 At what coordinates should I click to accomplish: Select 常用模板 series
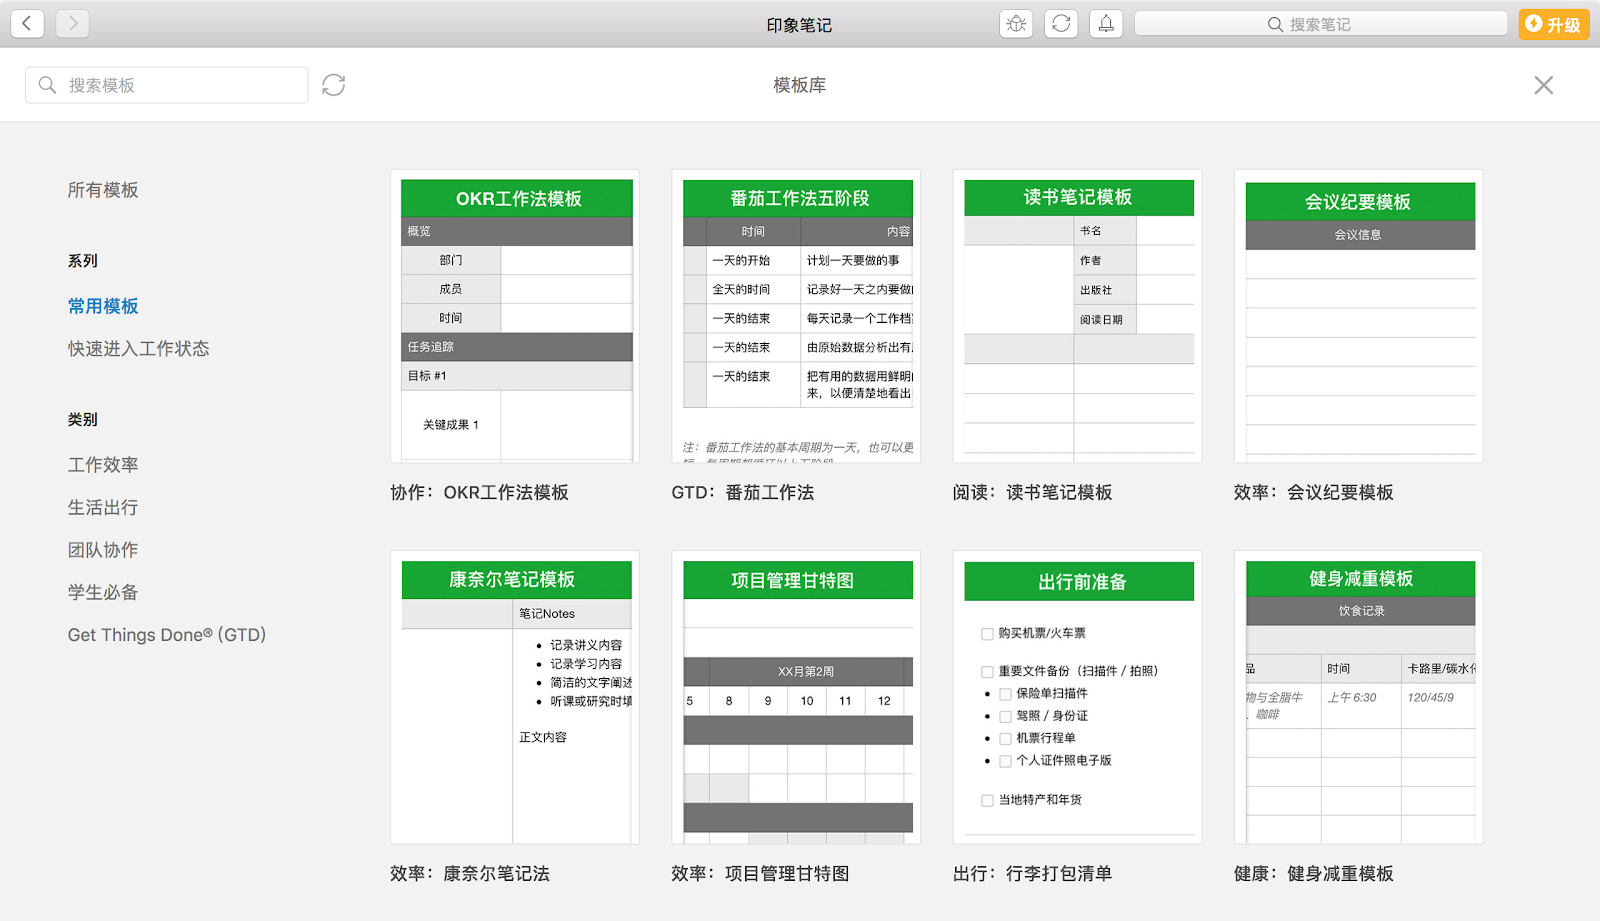coord(103,306)
